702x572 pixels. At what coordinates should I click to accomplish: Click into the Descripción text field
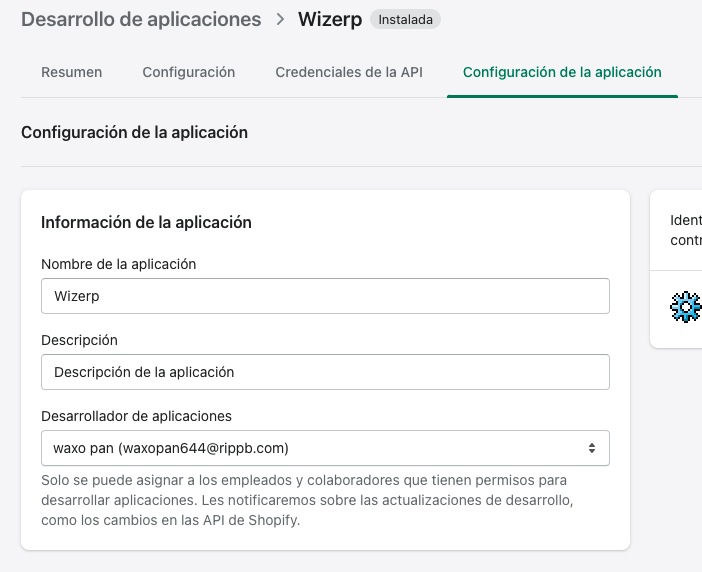tap(325, 372)
